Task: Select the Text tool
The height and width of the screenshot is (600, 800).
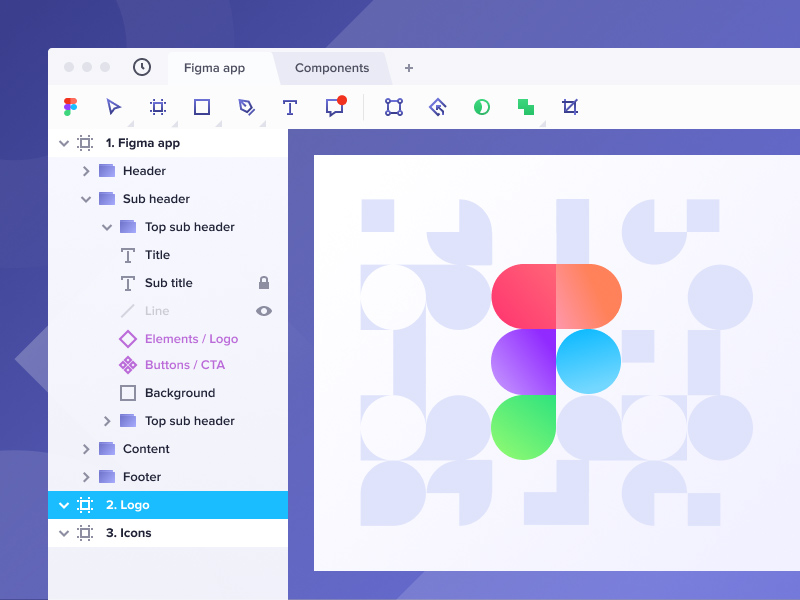Action: [x=290, y=107]
